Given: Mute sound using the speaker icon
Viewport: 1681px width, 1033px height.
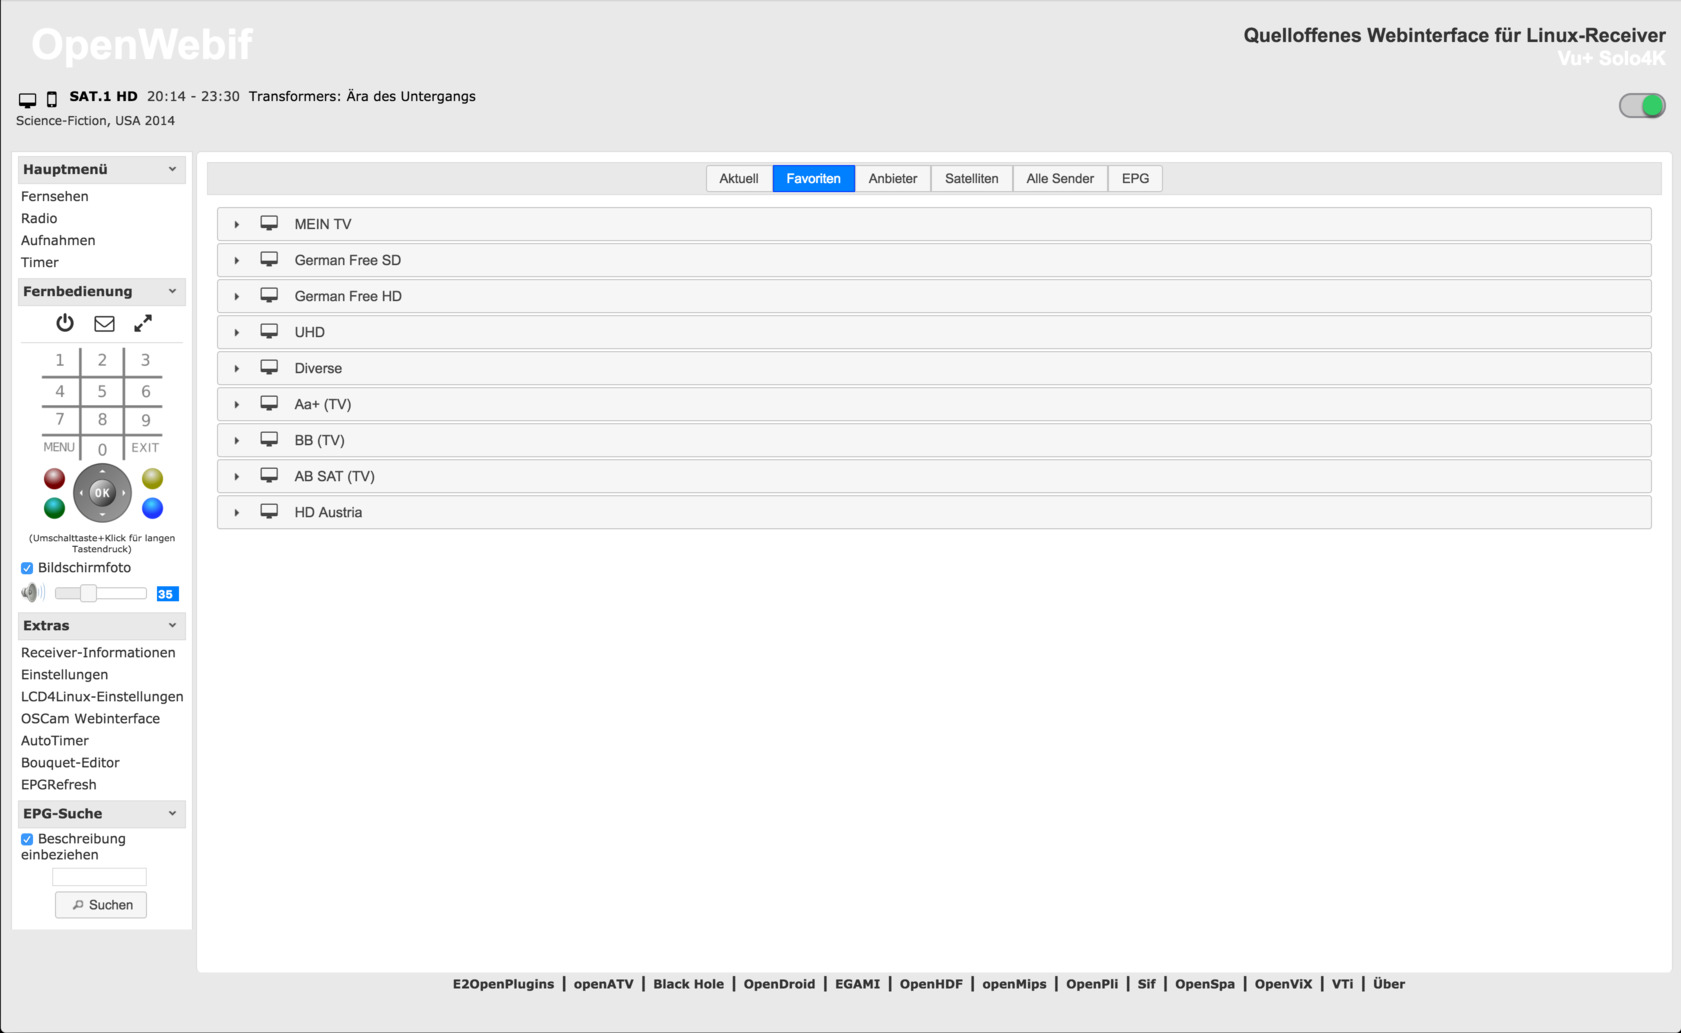Looking at the screenshot, I should click(x=32, y=593).
